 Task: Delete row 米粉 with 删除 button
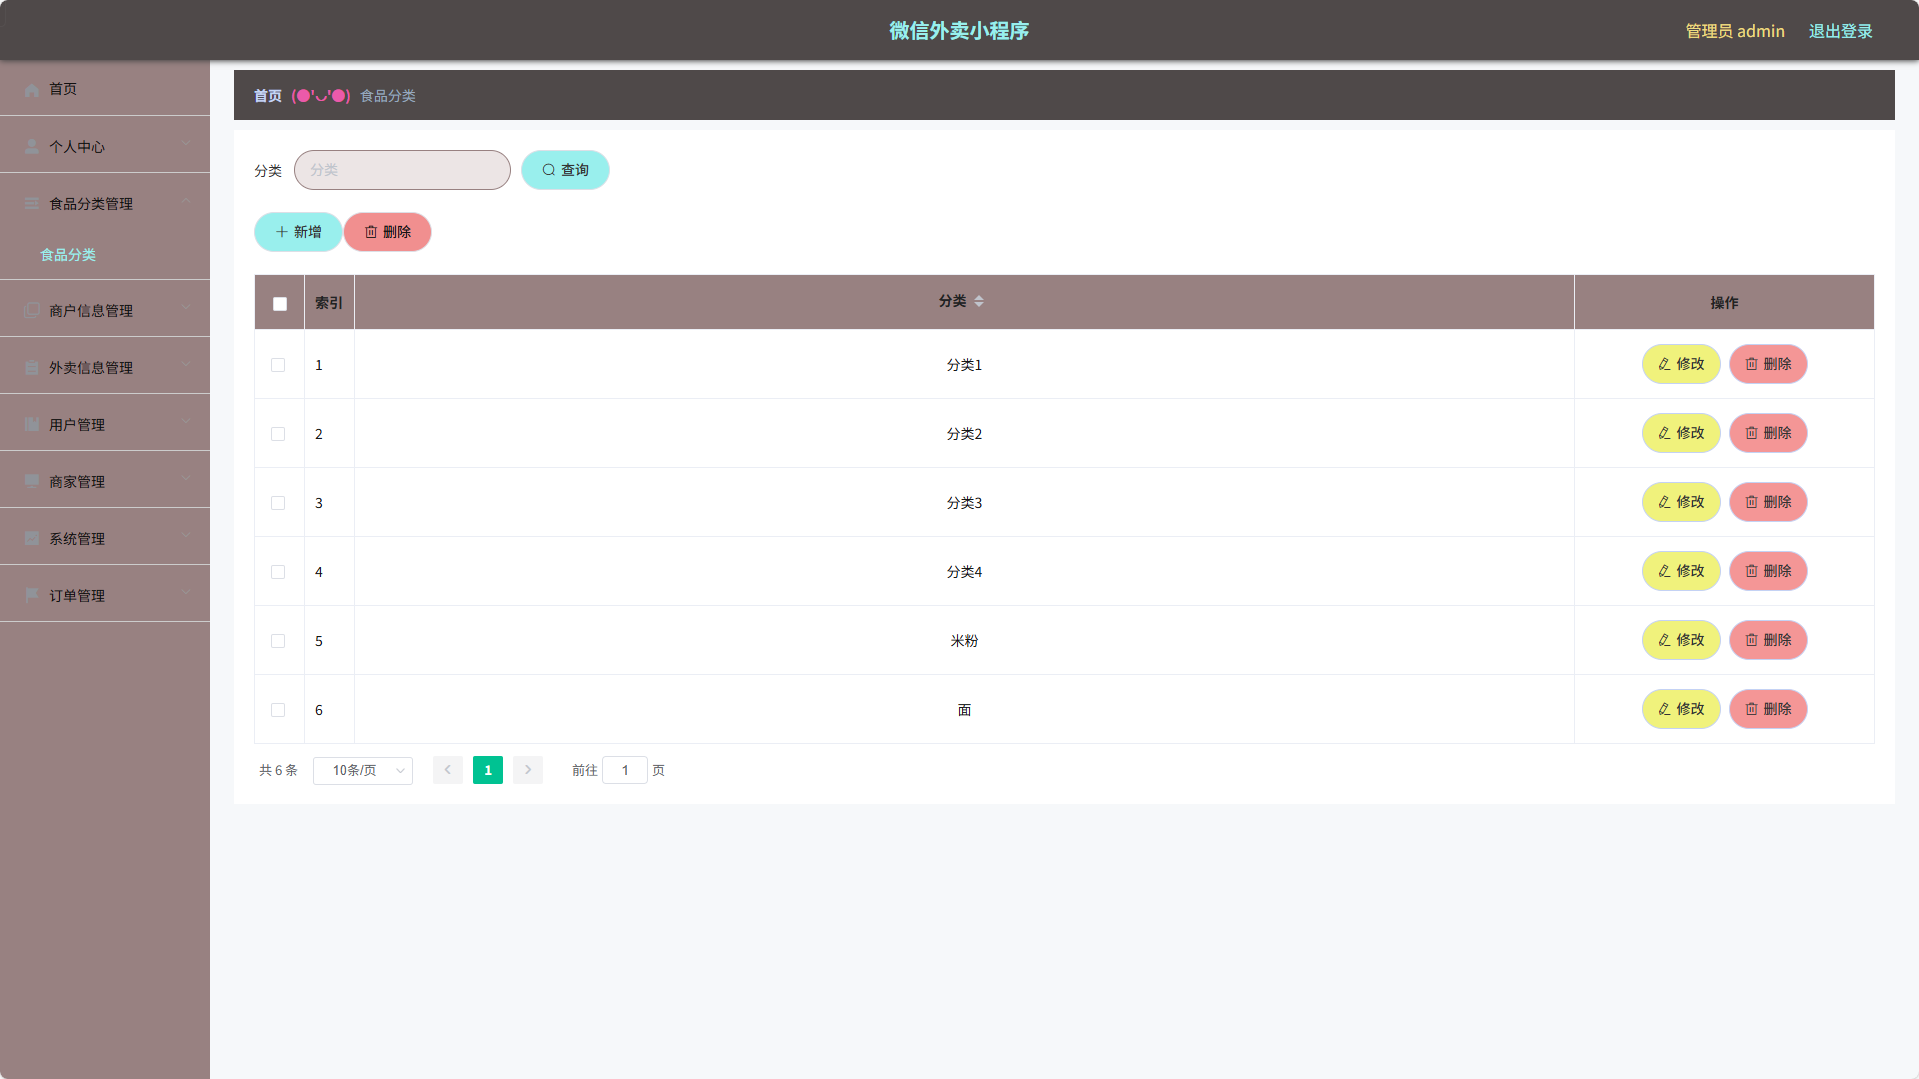[1768, 640]
